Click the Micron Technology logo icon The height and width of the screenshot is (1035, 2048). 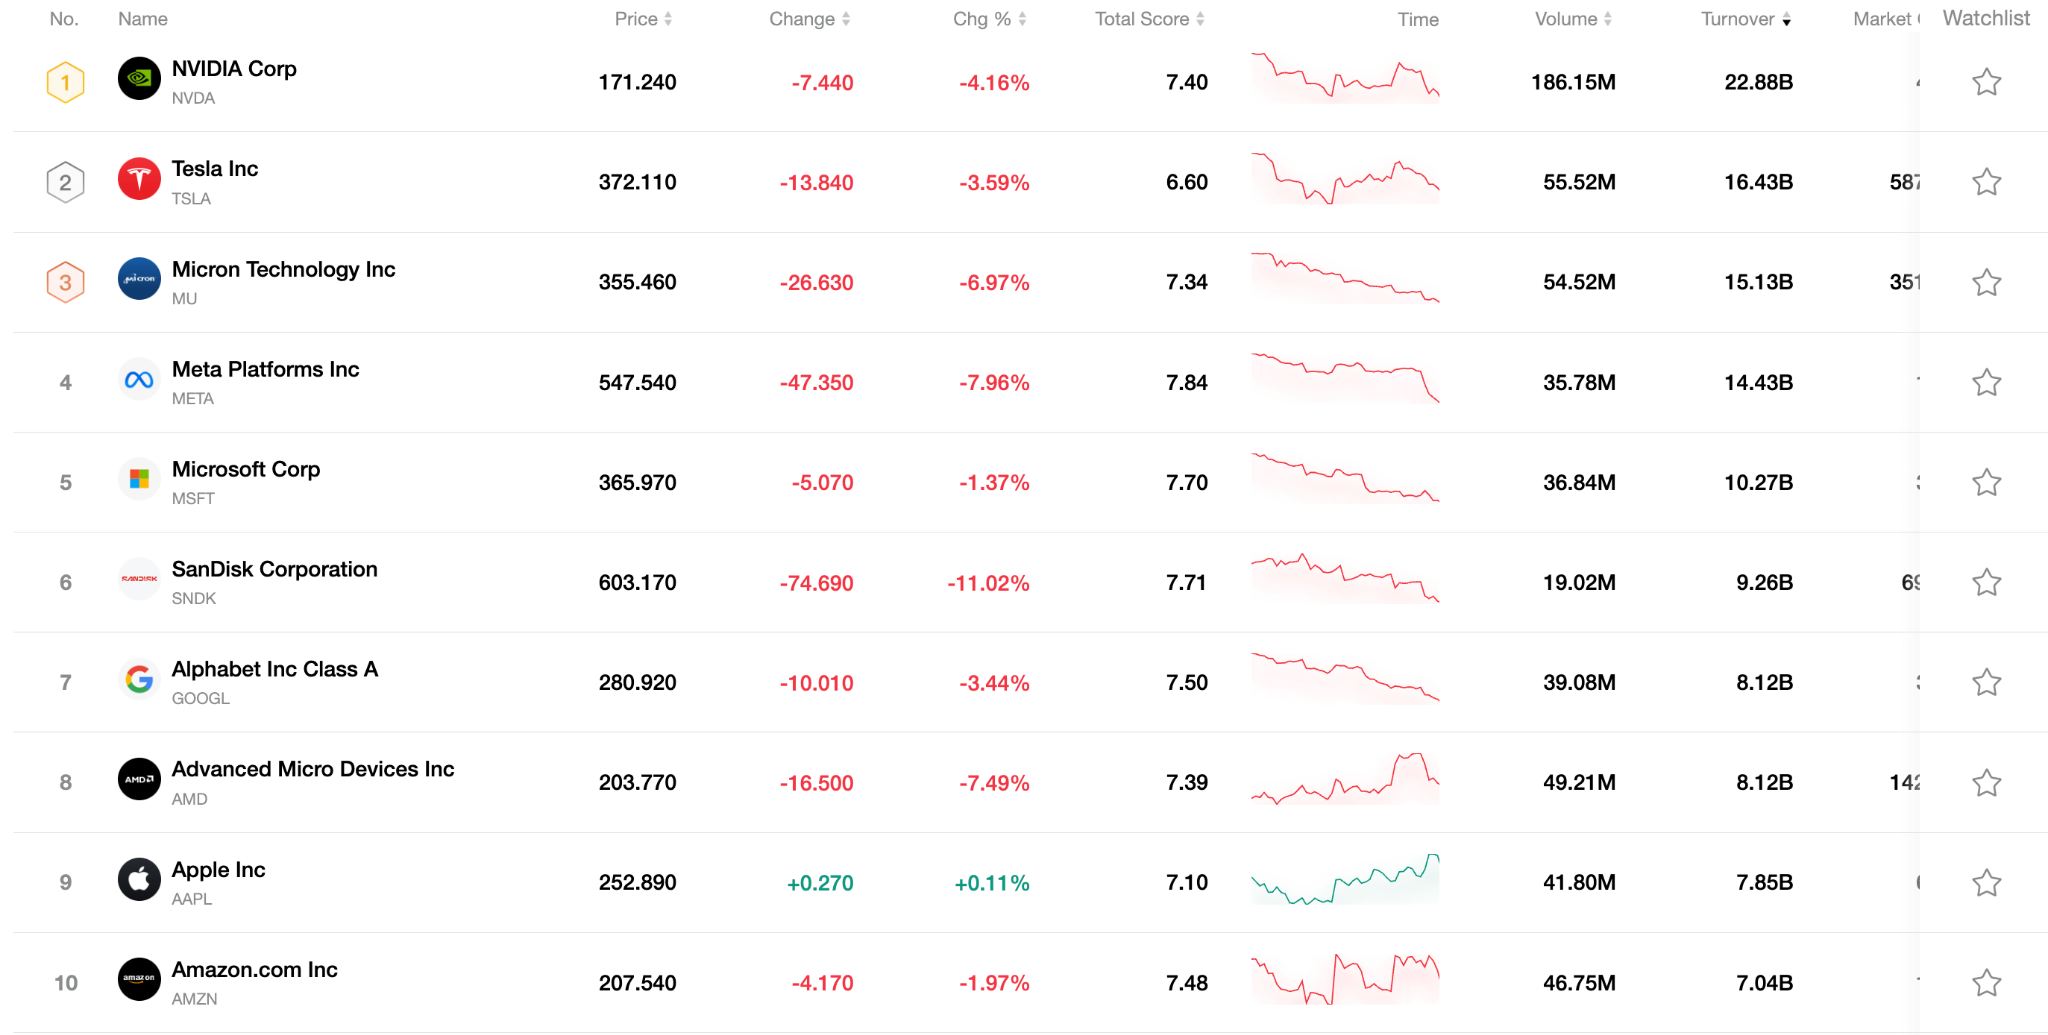tap(139, 280)
